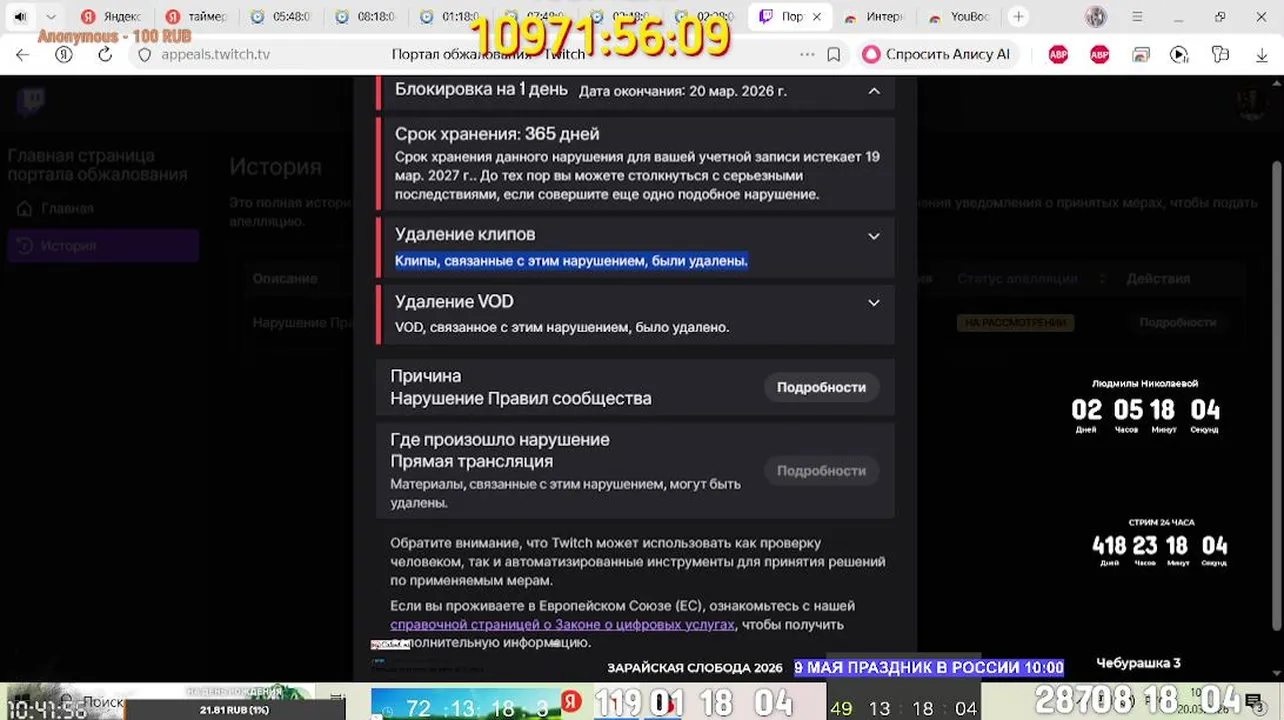The height and width of the screenshot is (720, 1284).
Task: Open the 01:18 timer tab
Action: pos(450,17)
